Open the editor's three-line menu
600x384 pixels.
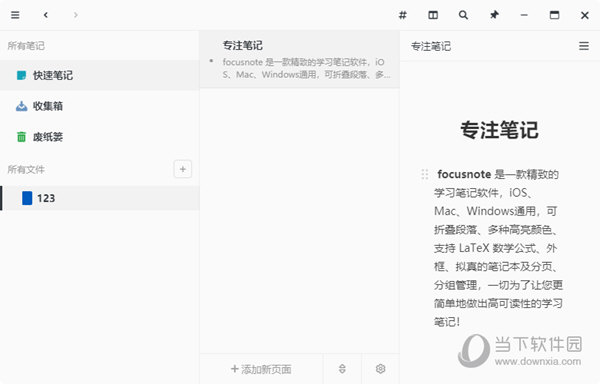click(584, 46)
